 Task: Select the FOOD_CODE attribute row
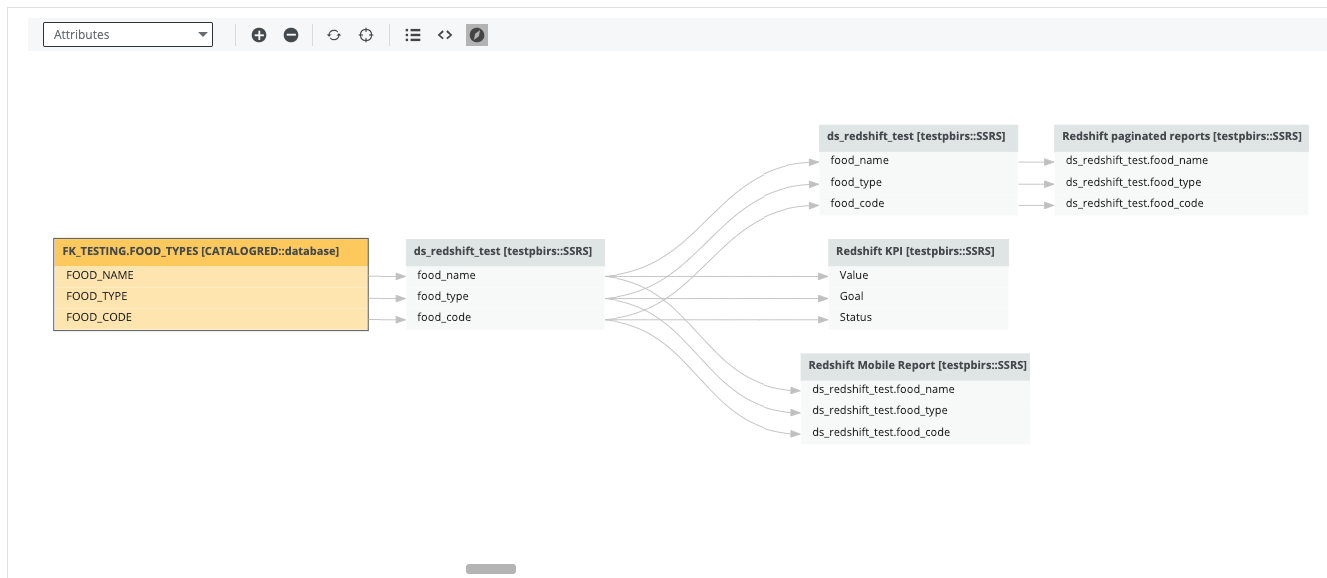pyautogui.click(x=99, y=317)
